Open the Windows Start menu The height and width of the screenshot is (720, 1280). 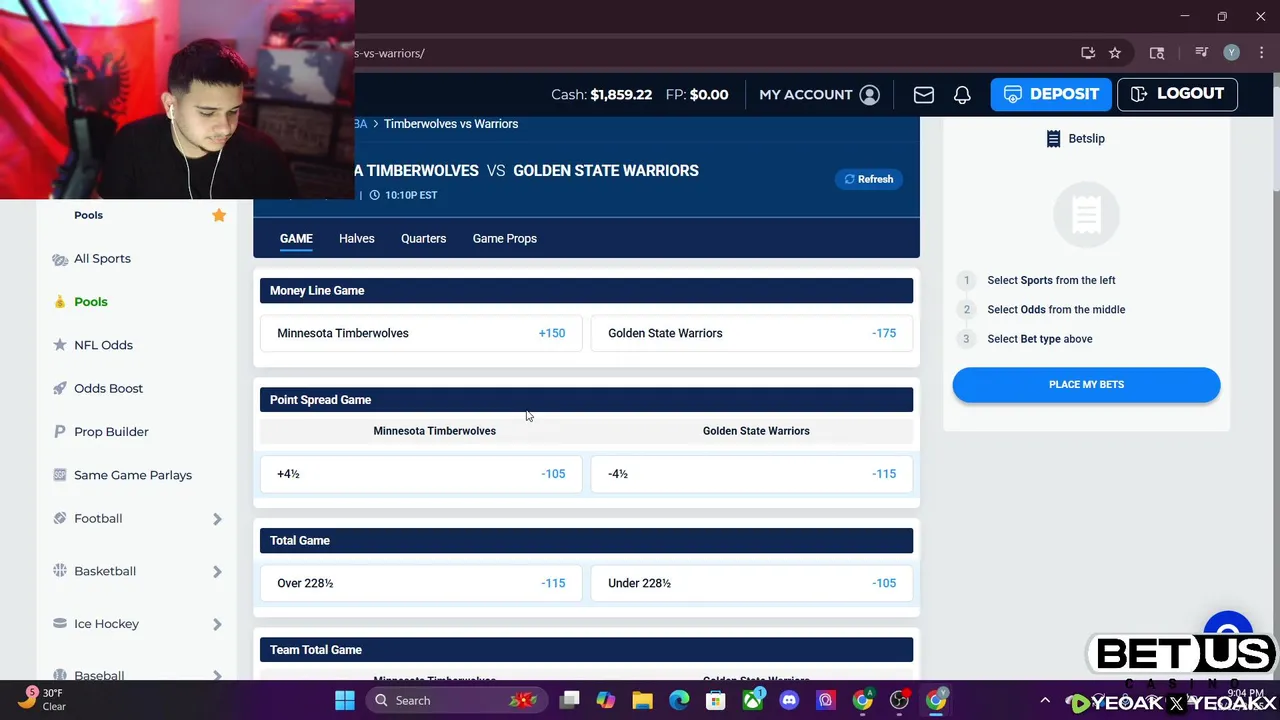[x=345, y=700]
